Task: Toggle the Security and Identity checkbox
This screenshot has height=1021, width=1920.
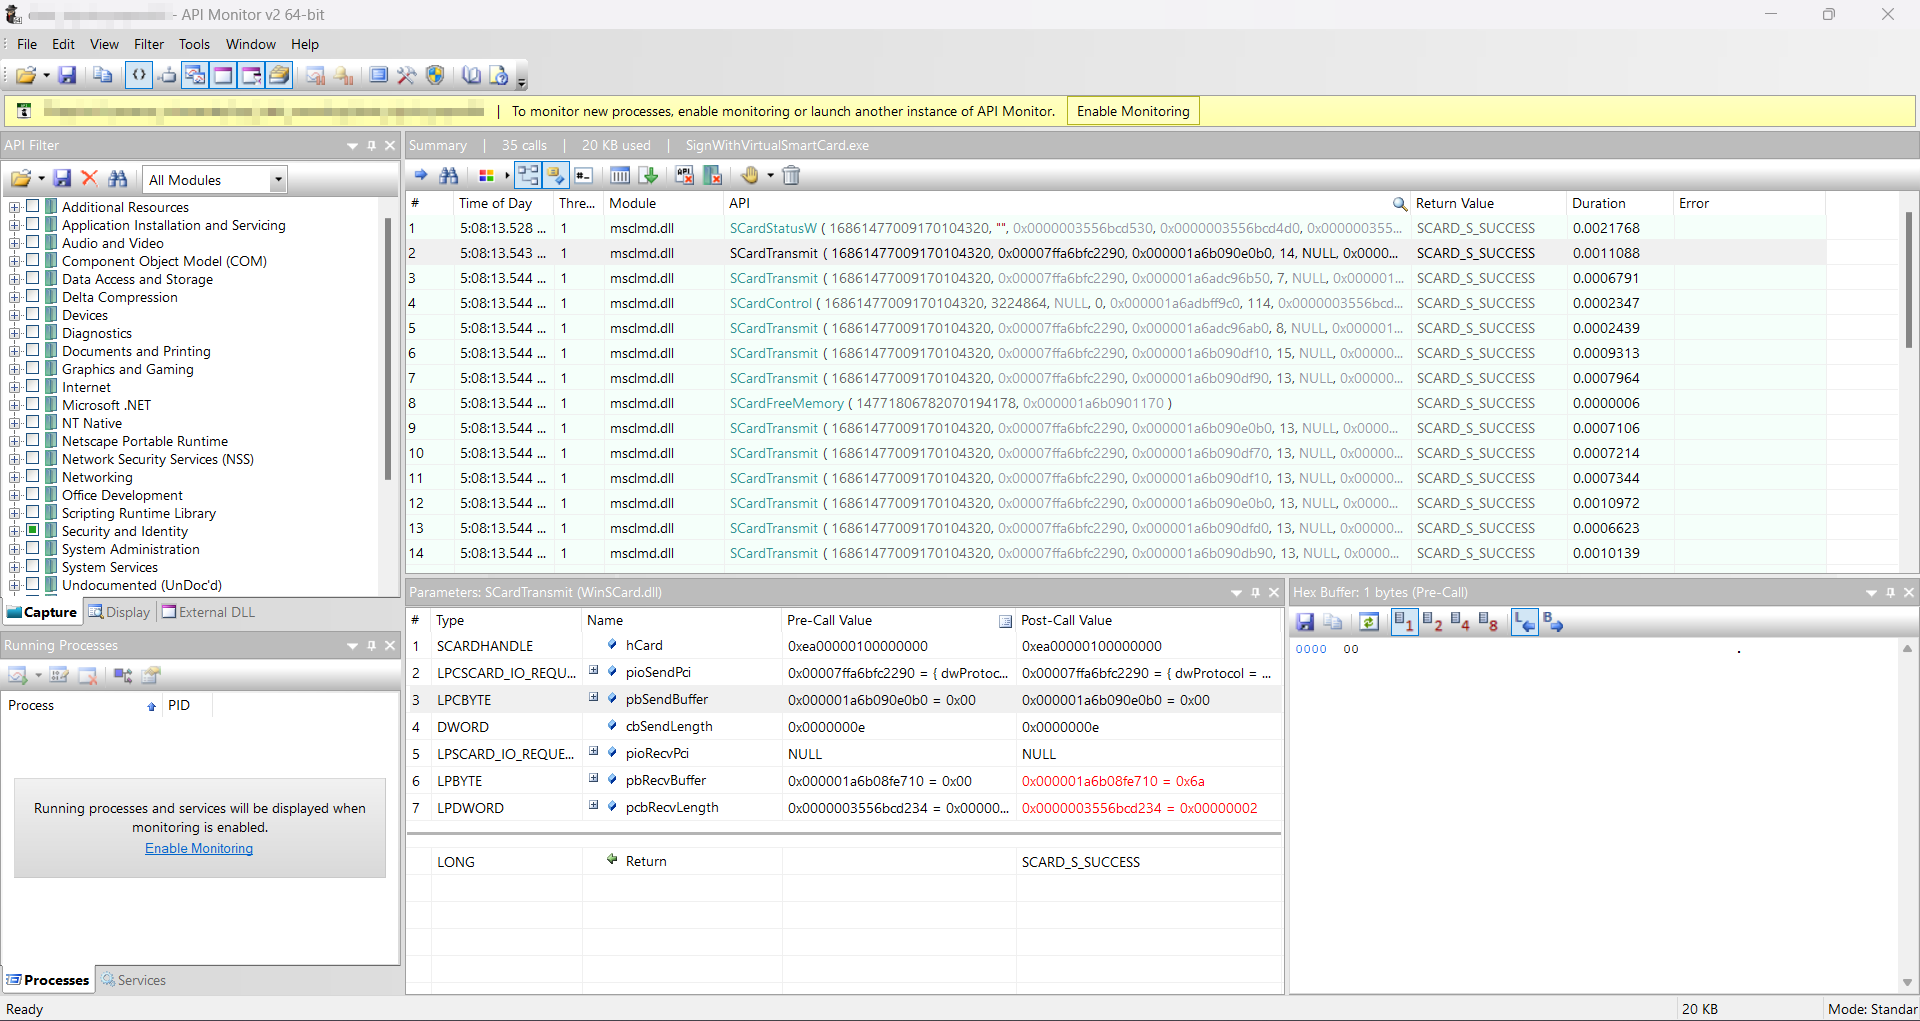Action: pos(33,530)
